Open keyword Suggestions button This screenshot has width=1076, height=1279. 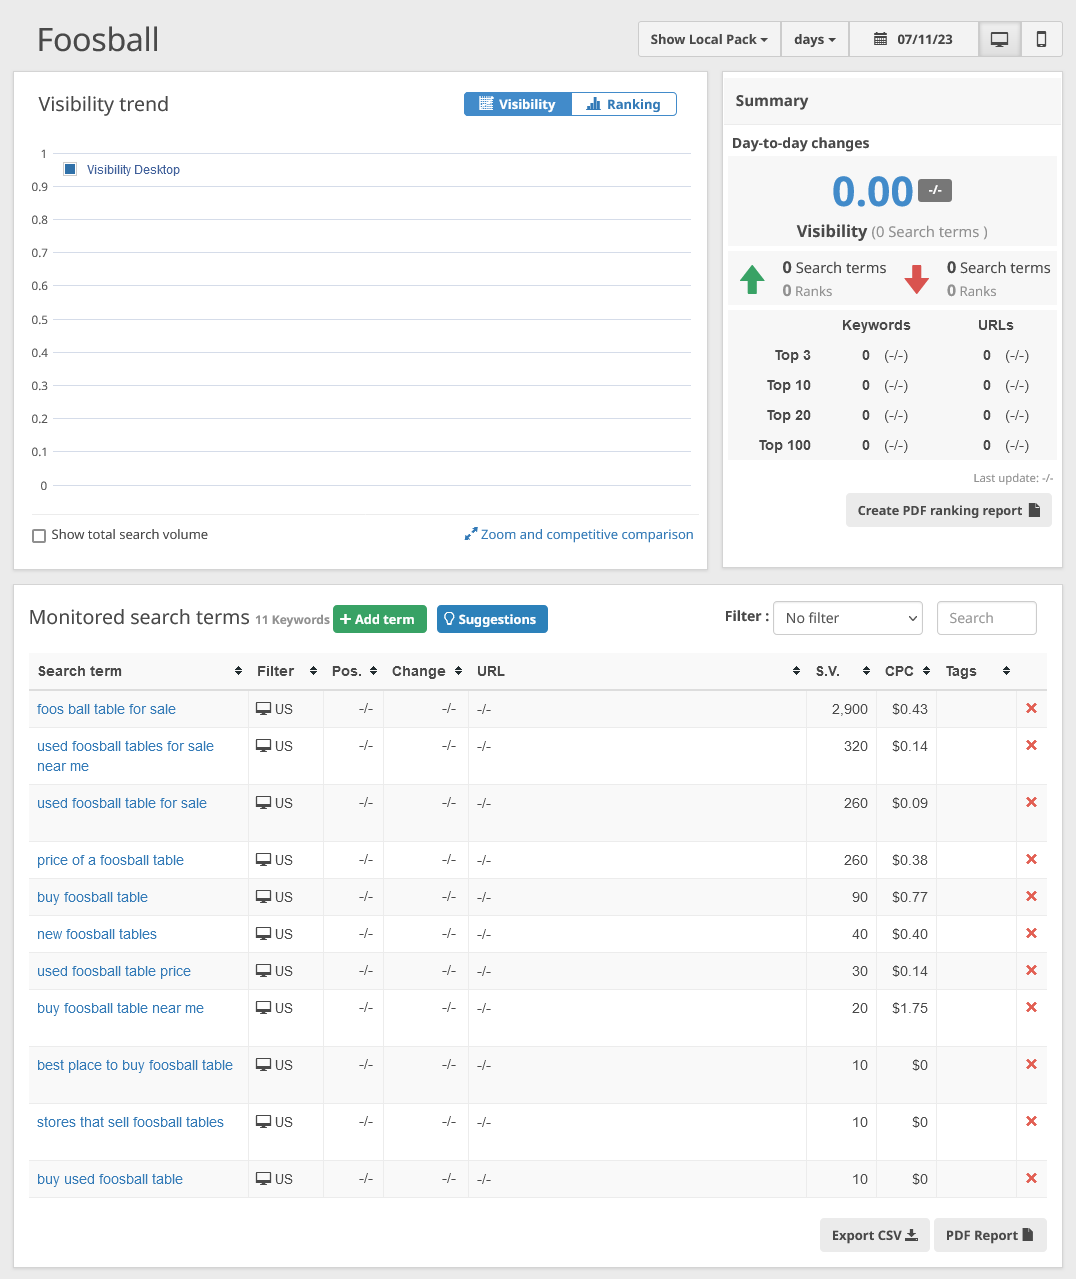[491, 619]
